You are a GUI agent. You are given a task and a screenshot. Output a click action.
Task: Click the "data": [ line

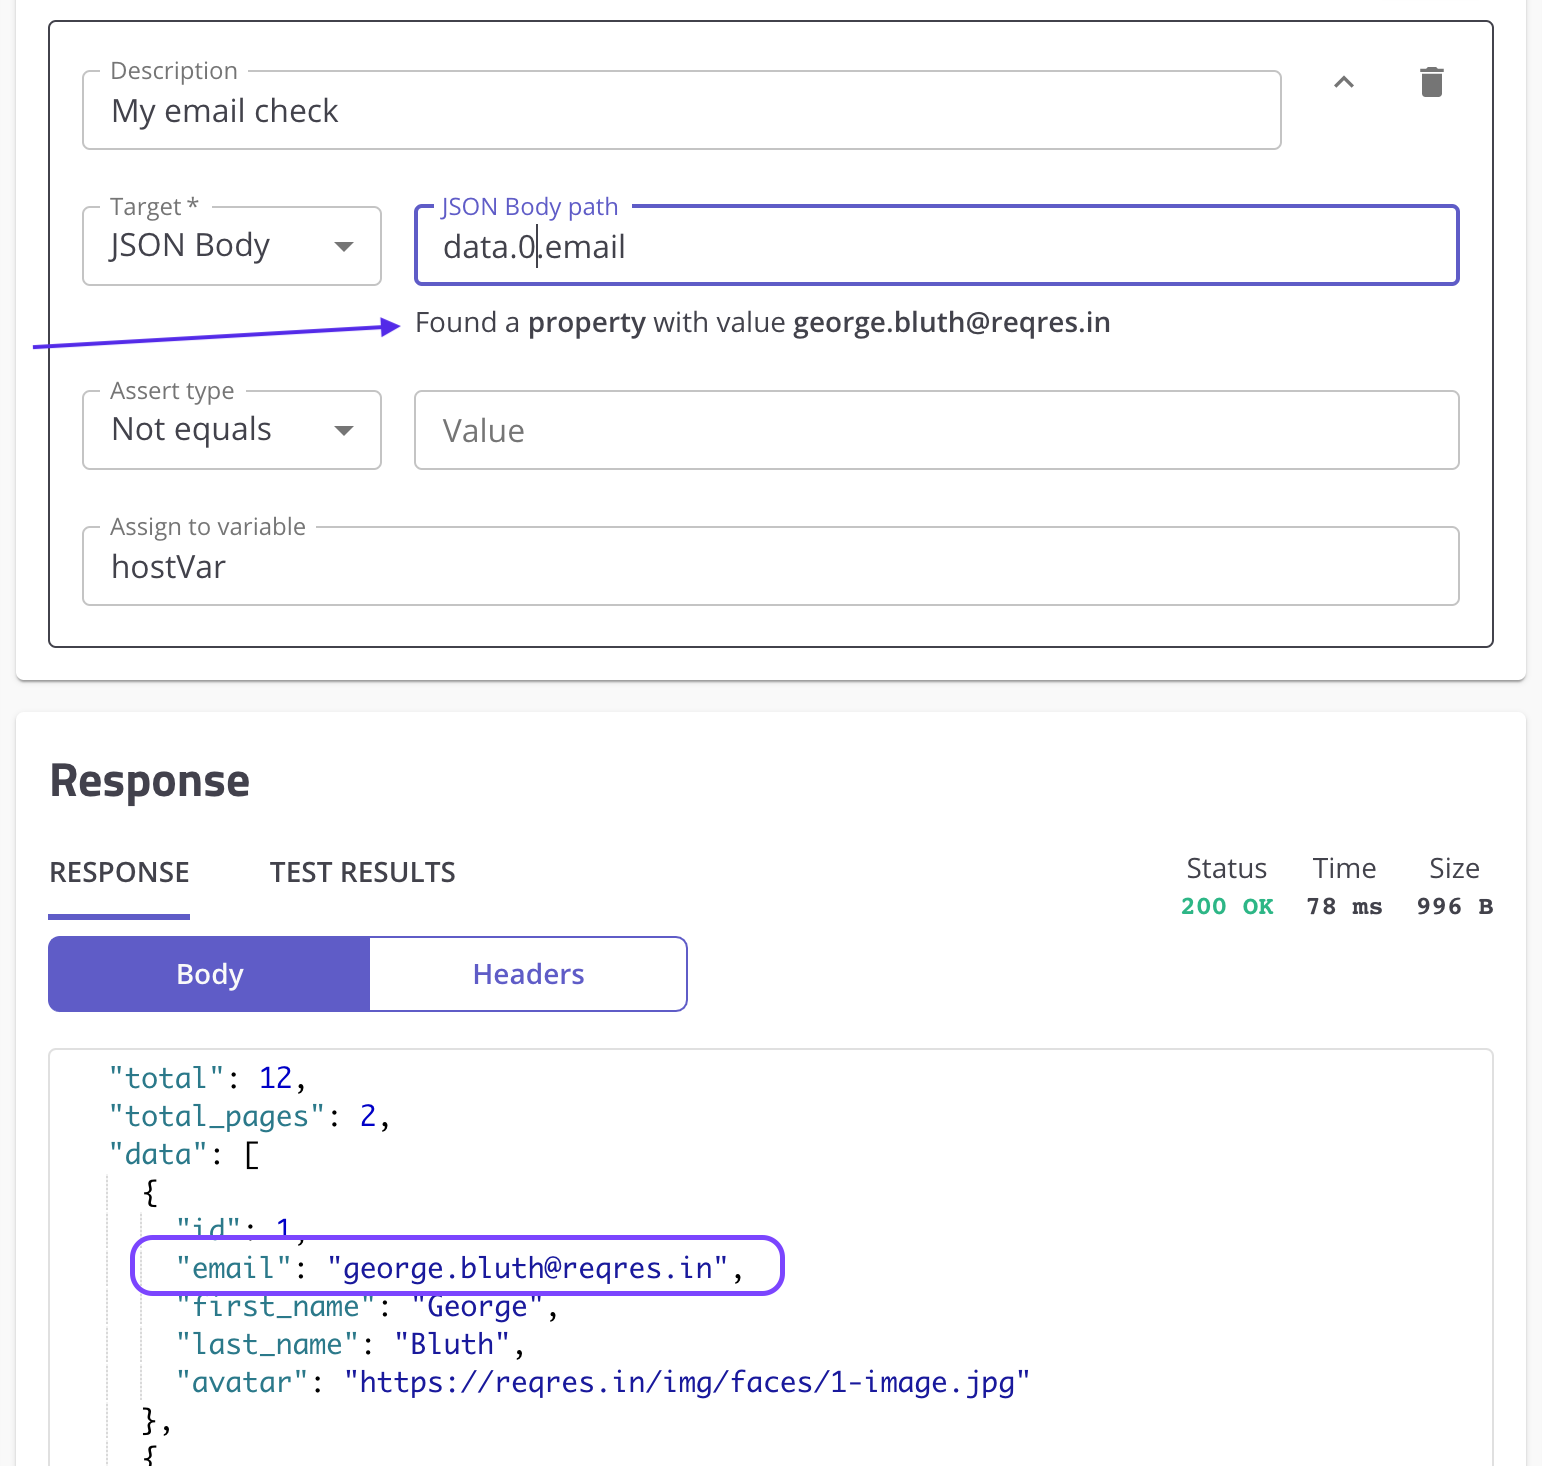pyautogui.click(x=184, y=1154)
